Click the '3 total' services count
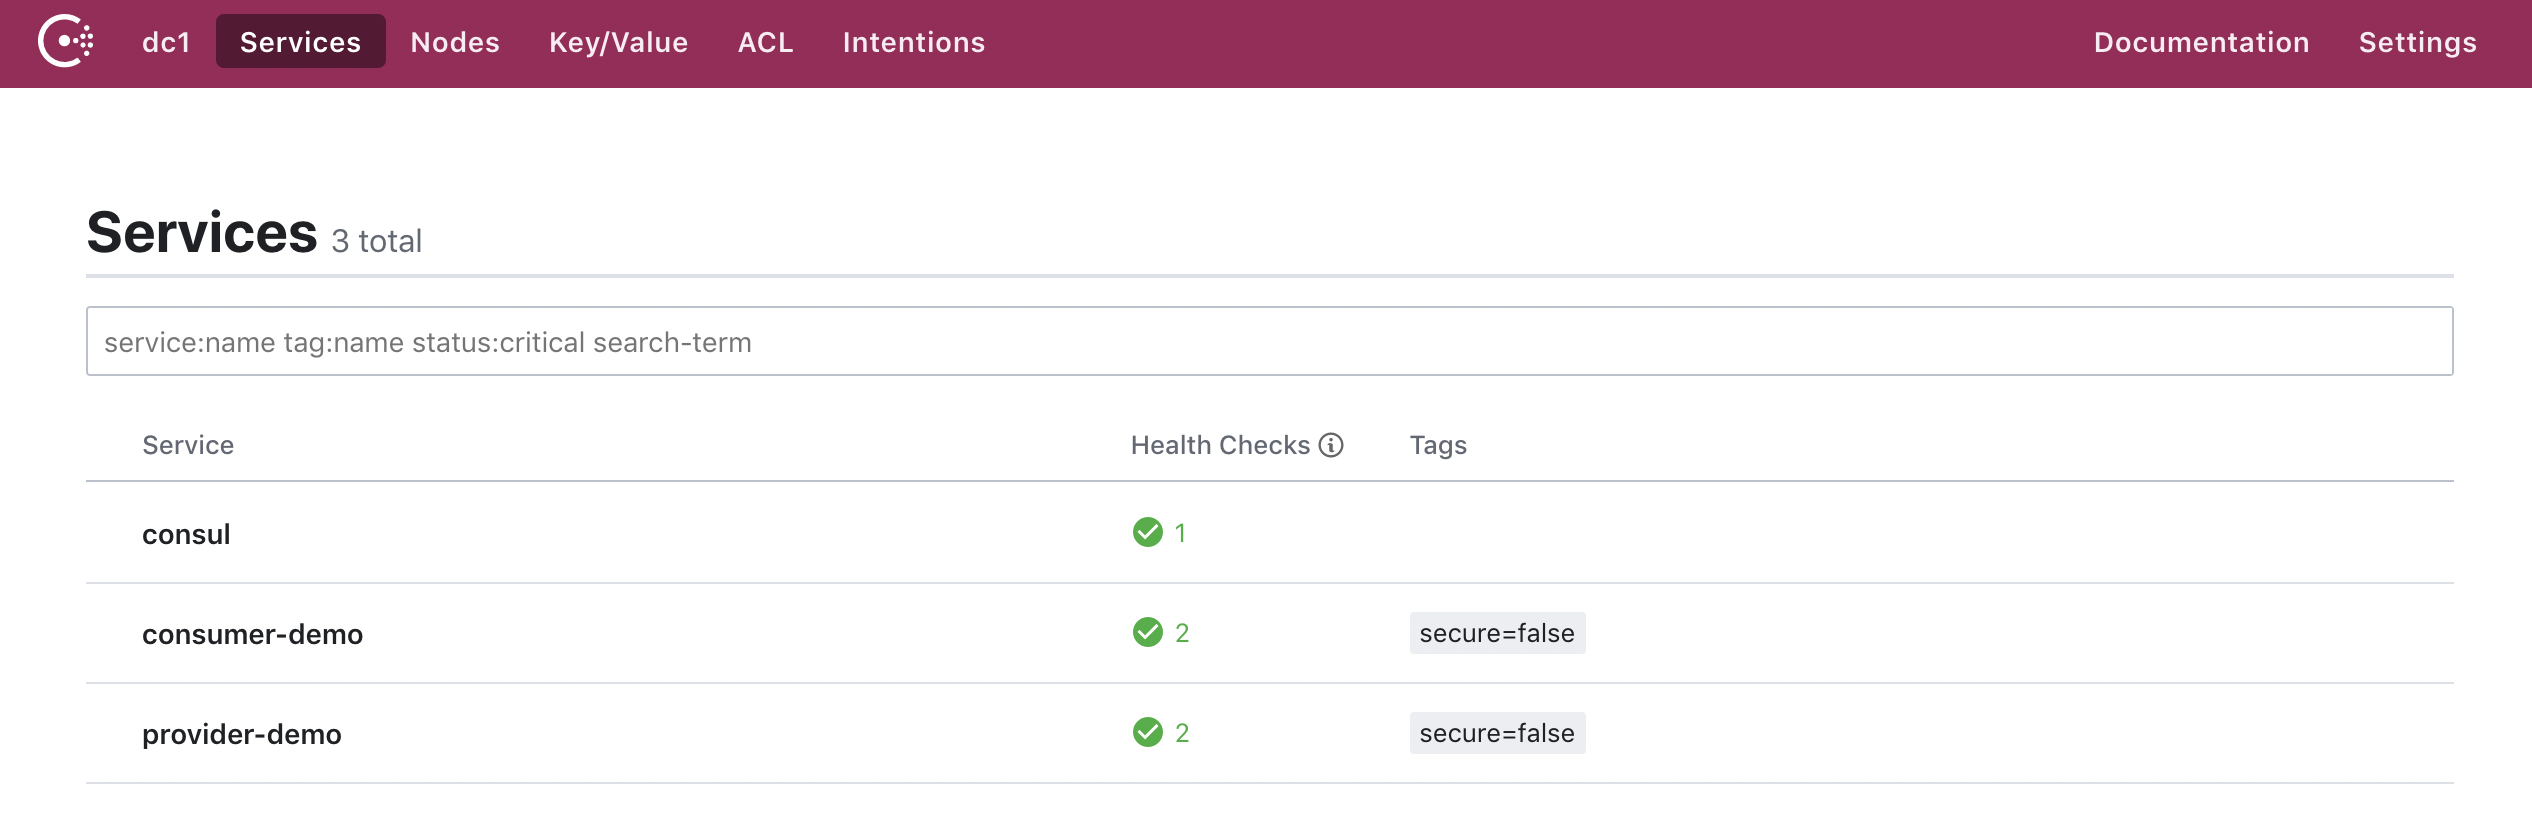 (377, 241)
